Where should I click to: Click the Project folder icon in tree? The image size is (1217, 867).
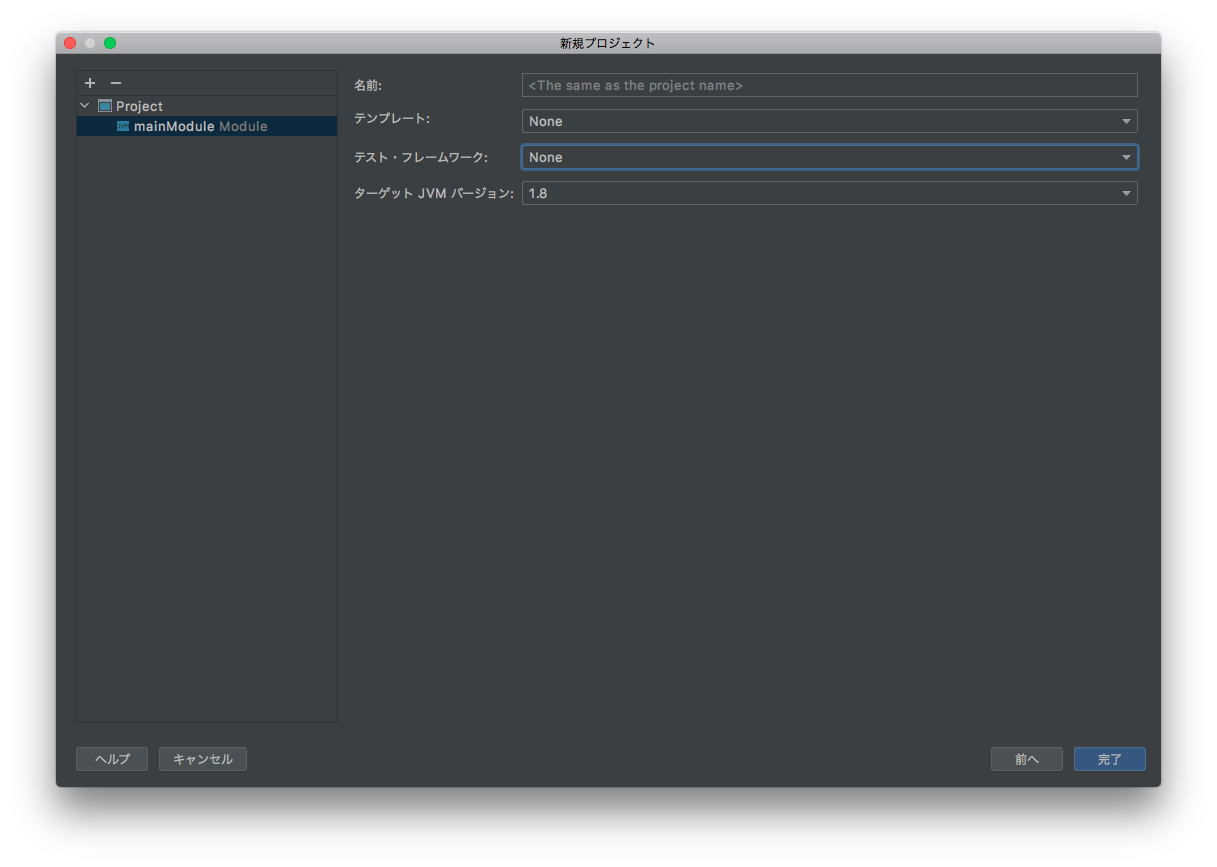[105, 106]
